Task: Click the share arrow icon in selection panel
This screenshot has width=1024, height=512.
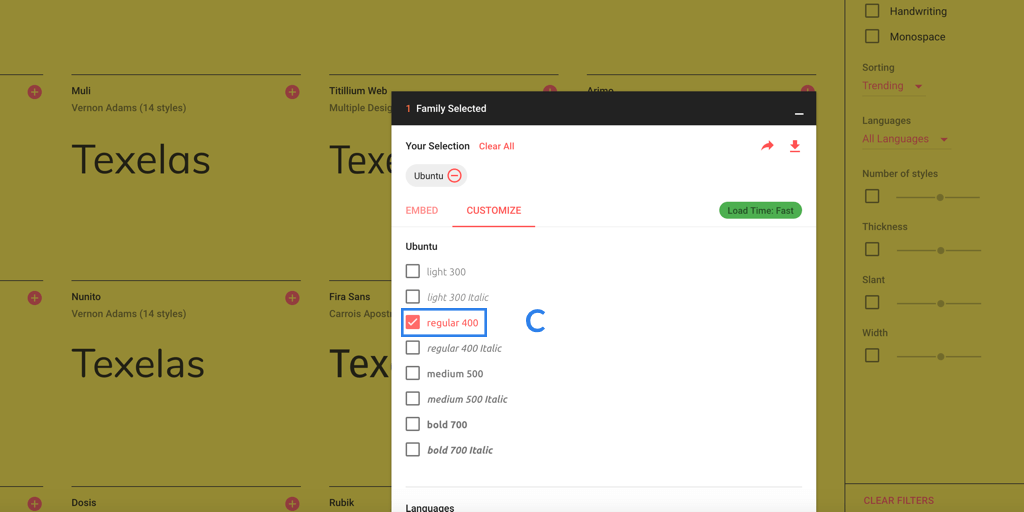Action: tap(767, 146)
